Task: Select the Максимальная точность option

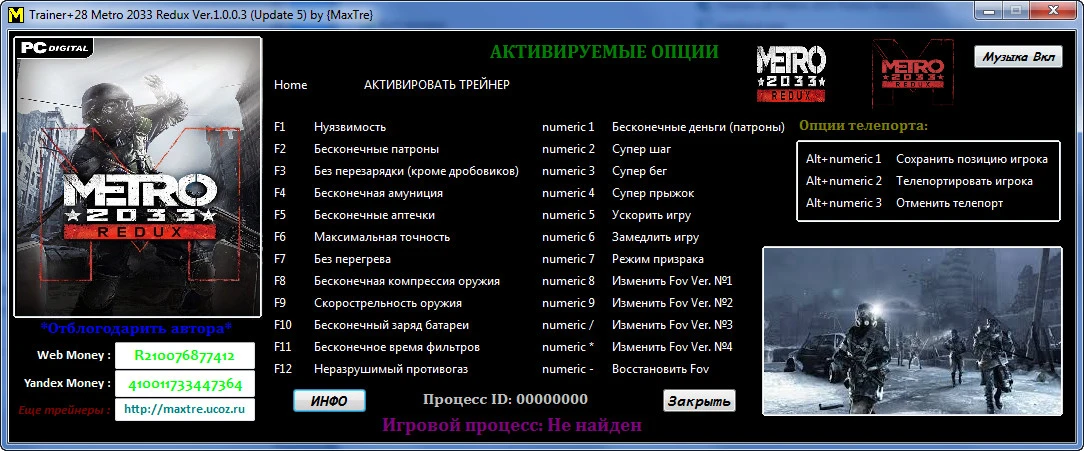Action: click(382, 237)
